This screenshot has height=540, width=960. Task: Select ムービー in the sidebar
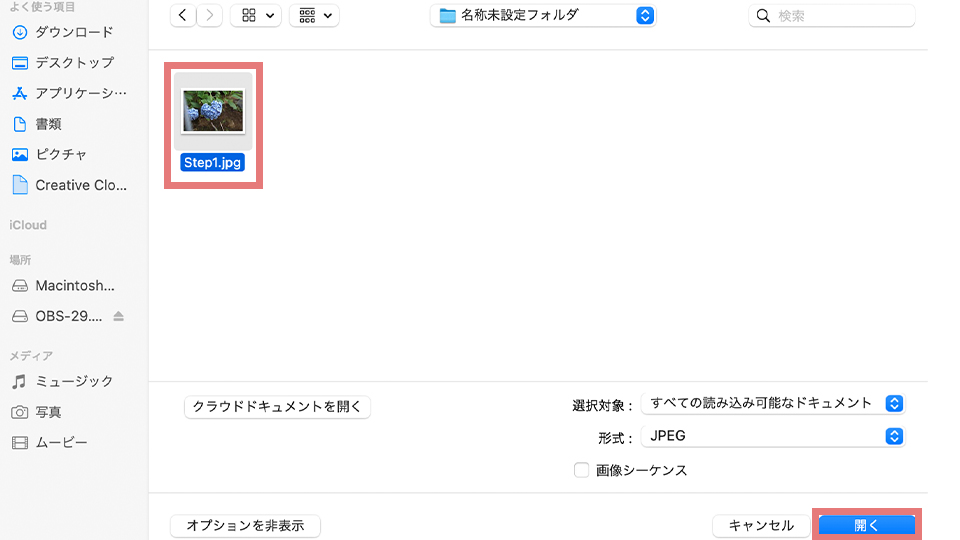[x=50, y=442]
